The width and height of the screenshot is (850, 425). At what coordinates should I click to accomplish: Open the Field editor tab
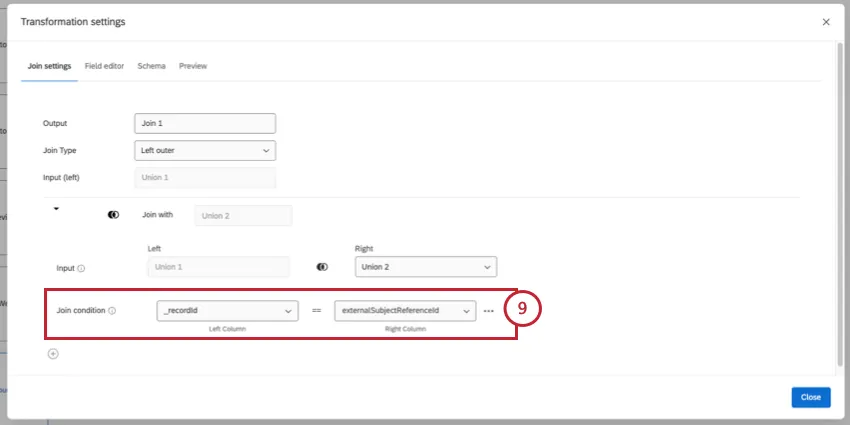tap(104, 66)
